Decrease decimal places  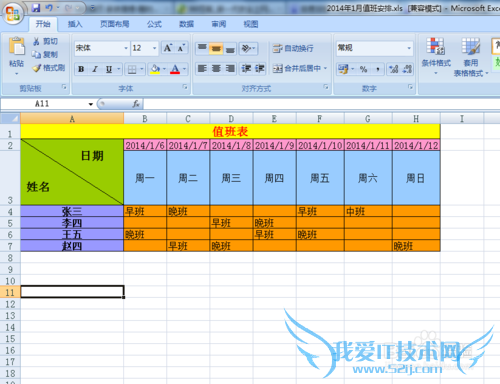click(x=407, y=69)
